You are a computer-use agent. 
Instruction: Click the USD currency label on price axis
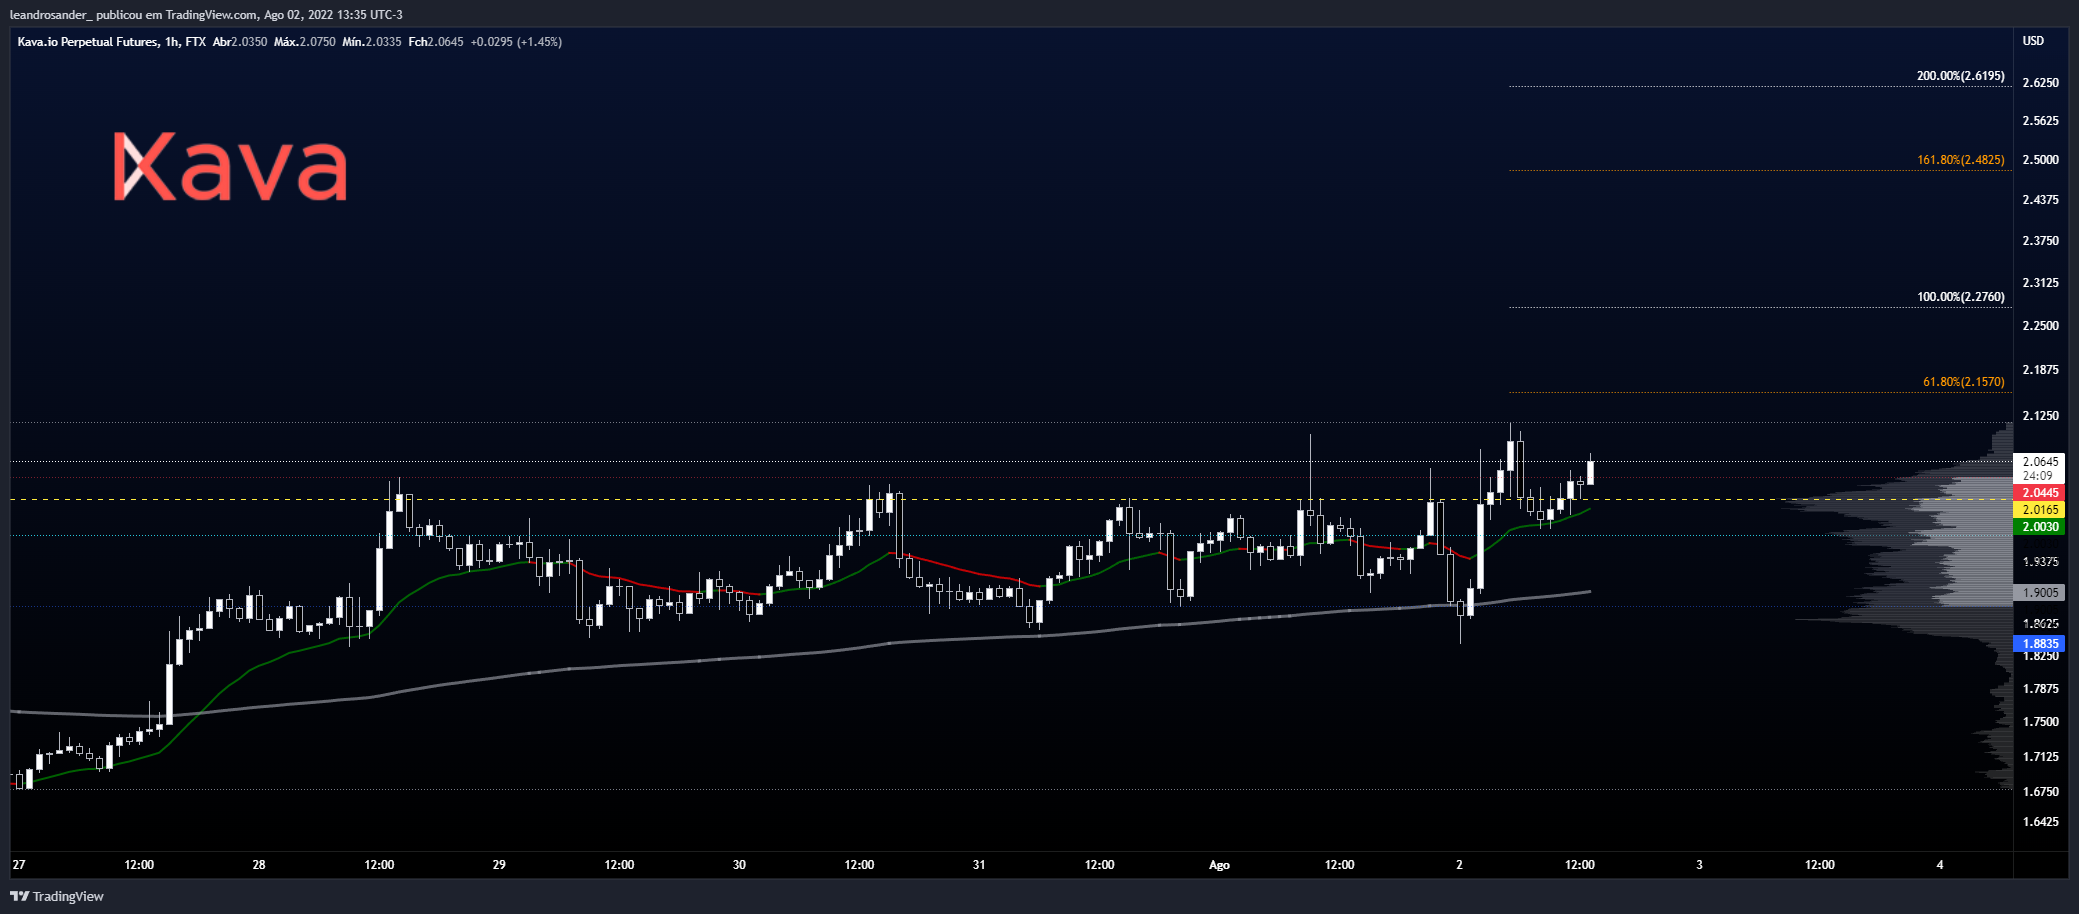pos(2033,41)
